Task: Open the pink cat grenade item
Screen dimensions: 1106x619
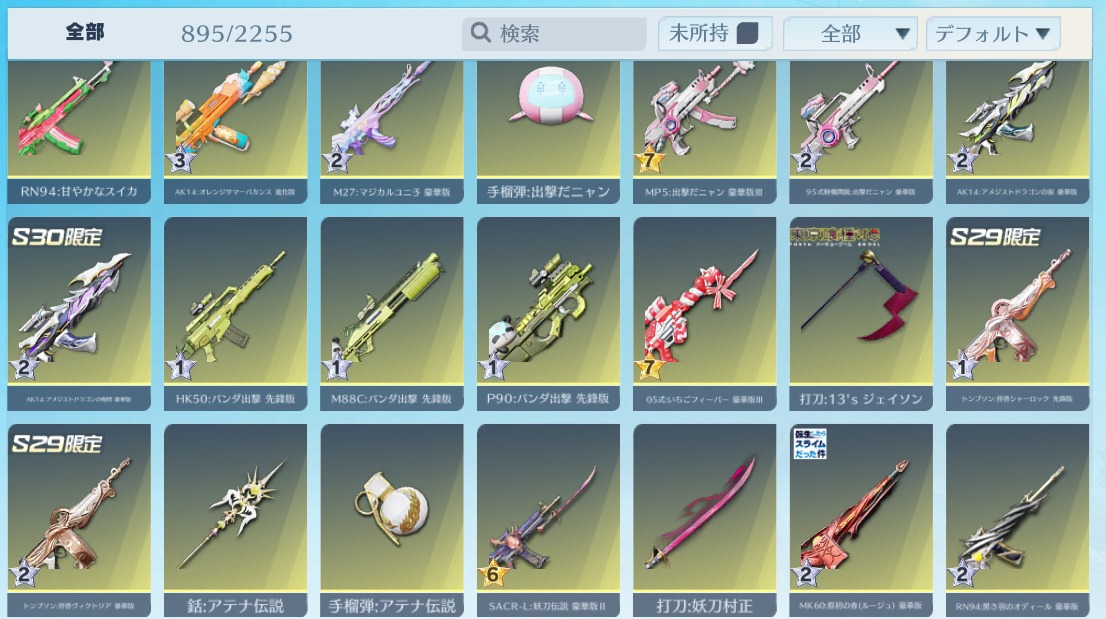Action: click(x=548, y=132)
